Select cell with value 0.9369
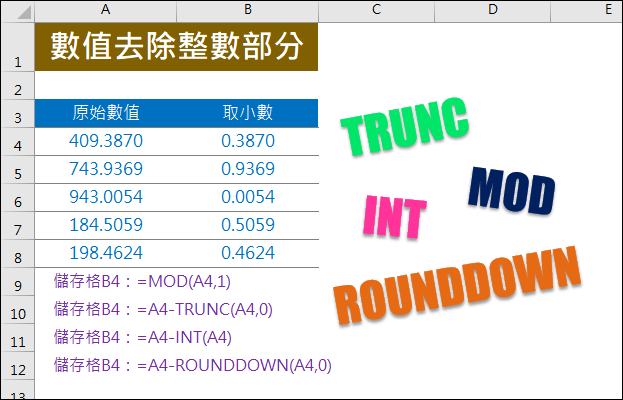The height and width of the screenshot is (400, 623). point(248,170)
